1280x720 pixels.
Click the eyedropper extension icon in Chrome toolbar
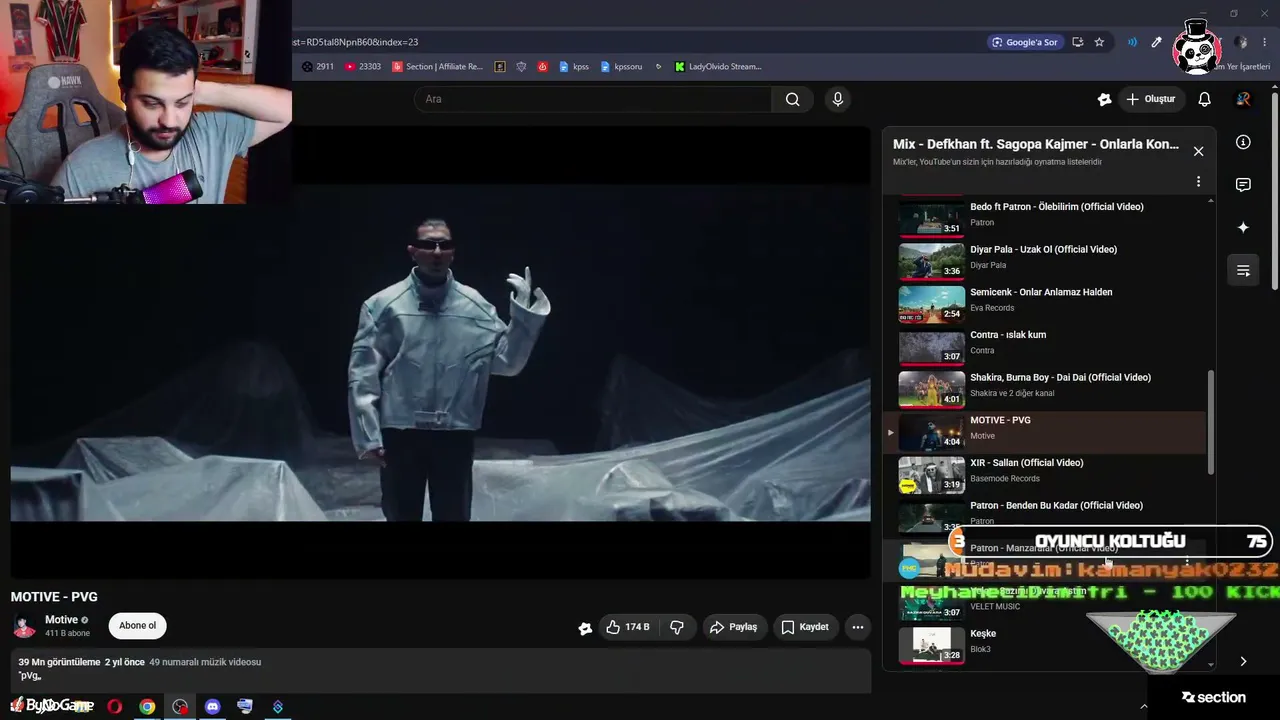click(x=1156, y=42)
